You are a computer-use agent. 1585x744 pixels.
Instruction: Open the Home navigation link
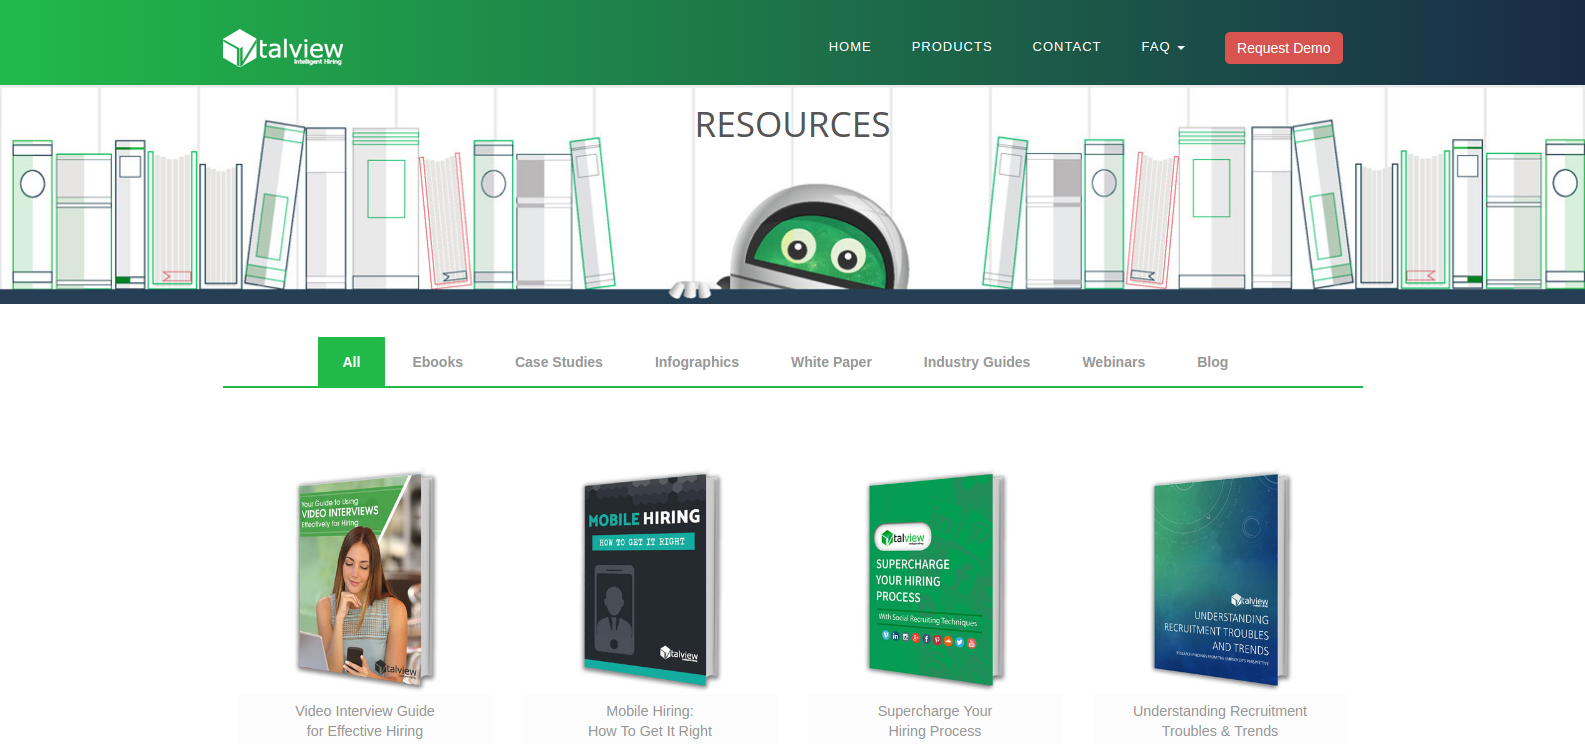[x=849, y=47]
